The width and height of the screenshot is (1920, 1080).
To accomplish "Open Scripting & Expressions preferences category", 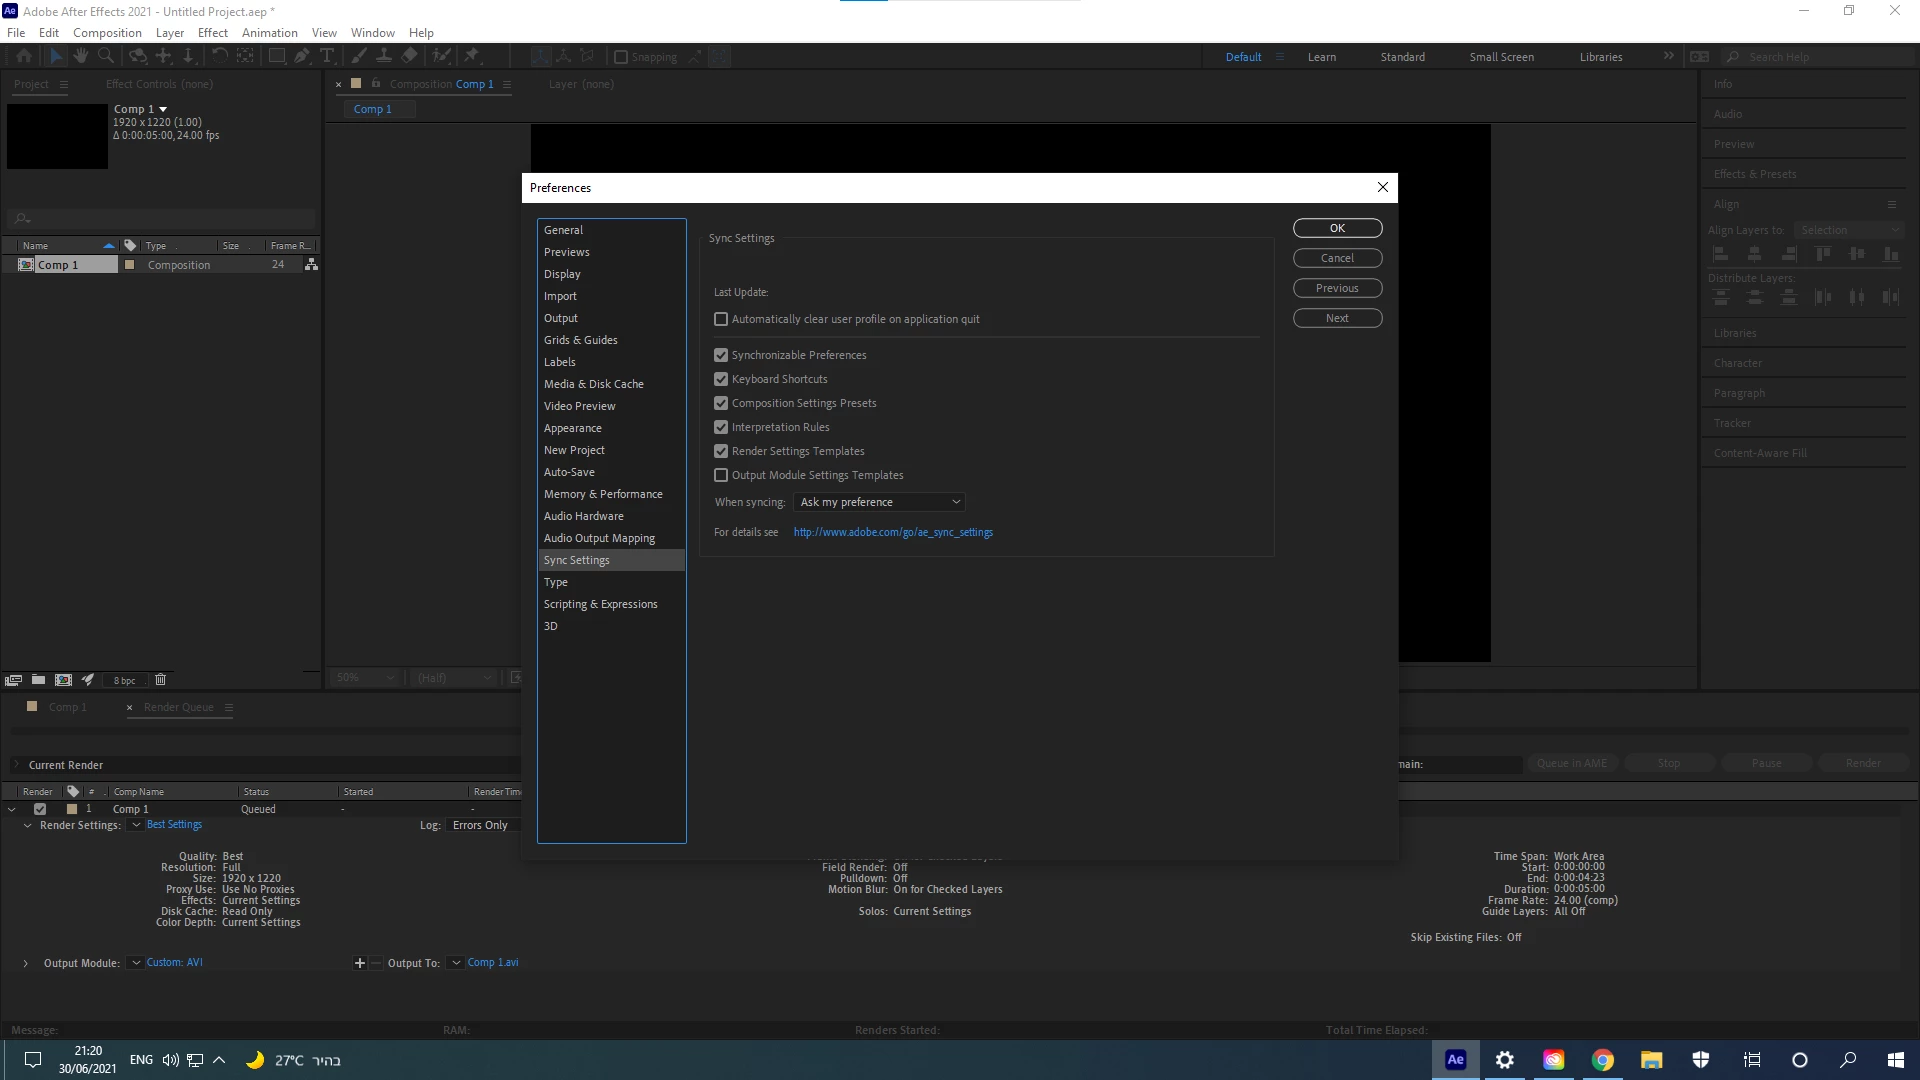I will [x=600, y=604].
